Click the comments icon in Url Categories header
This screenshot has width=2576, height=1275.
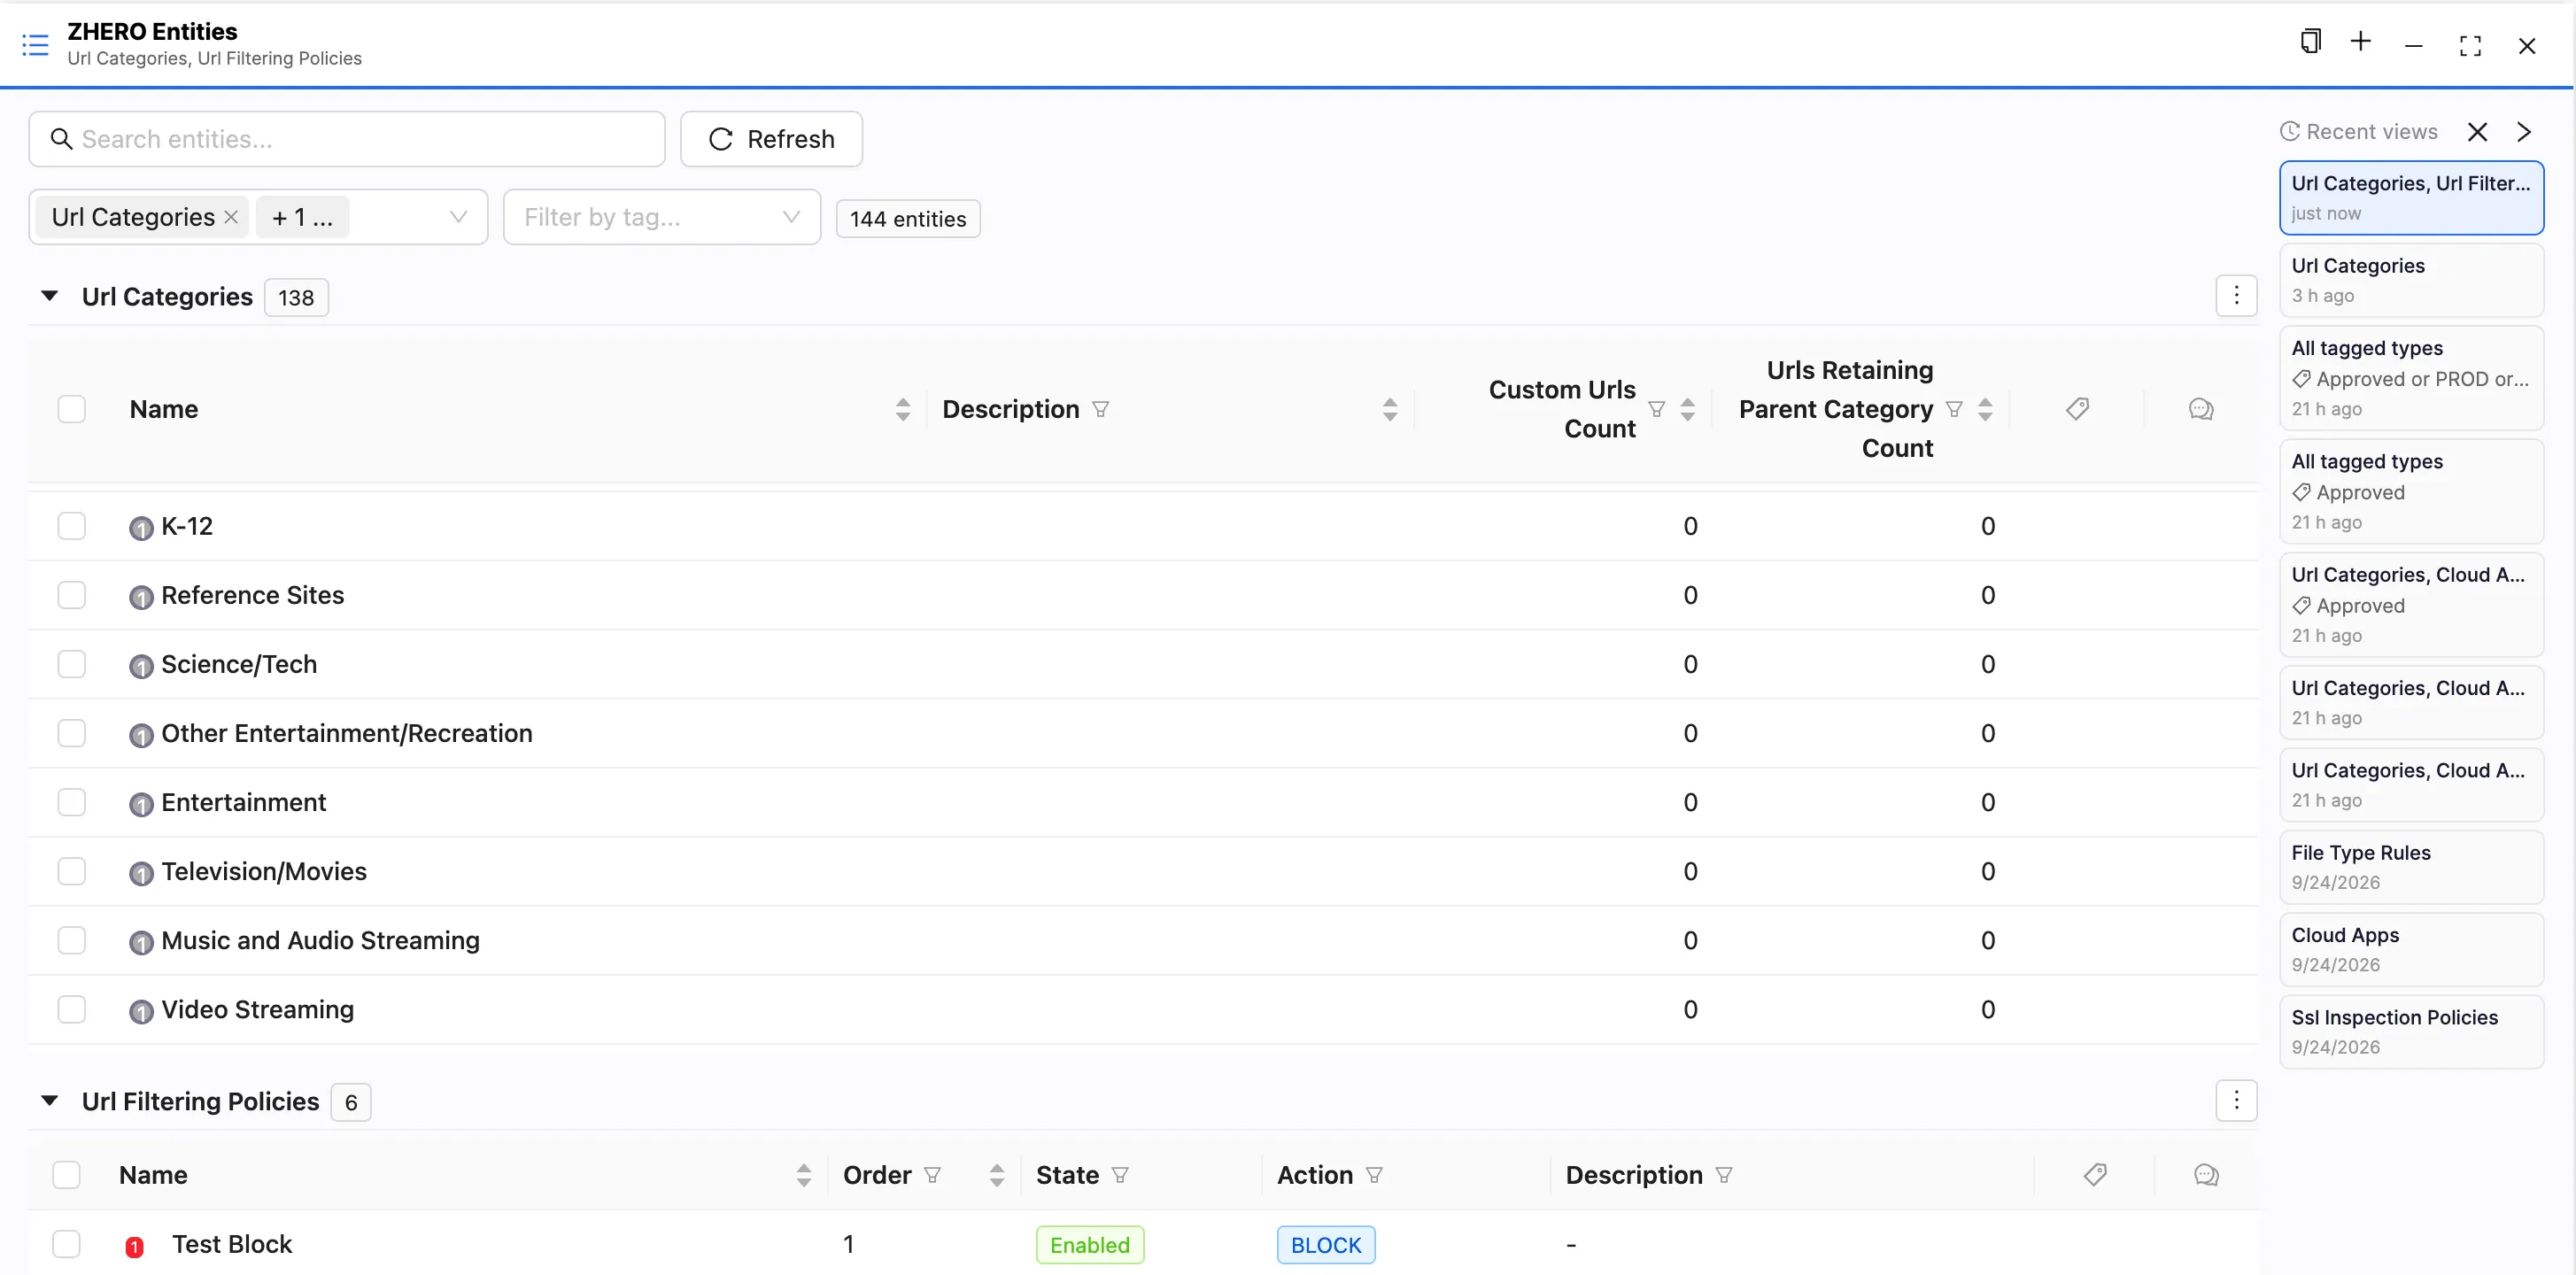click(x=2200, y=409)
